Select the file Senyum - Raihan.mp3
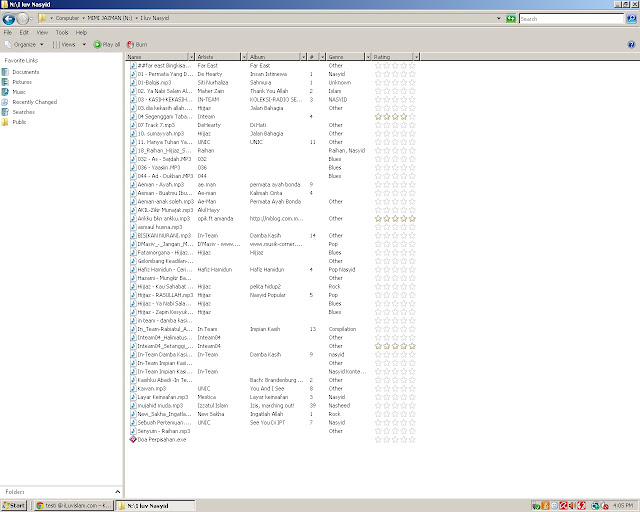 (x=164, y=431)
